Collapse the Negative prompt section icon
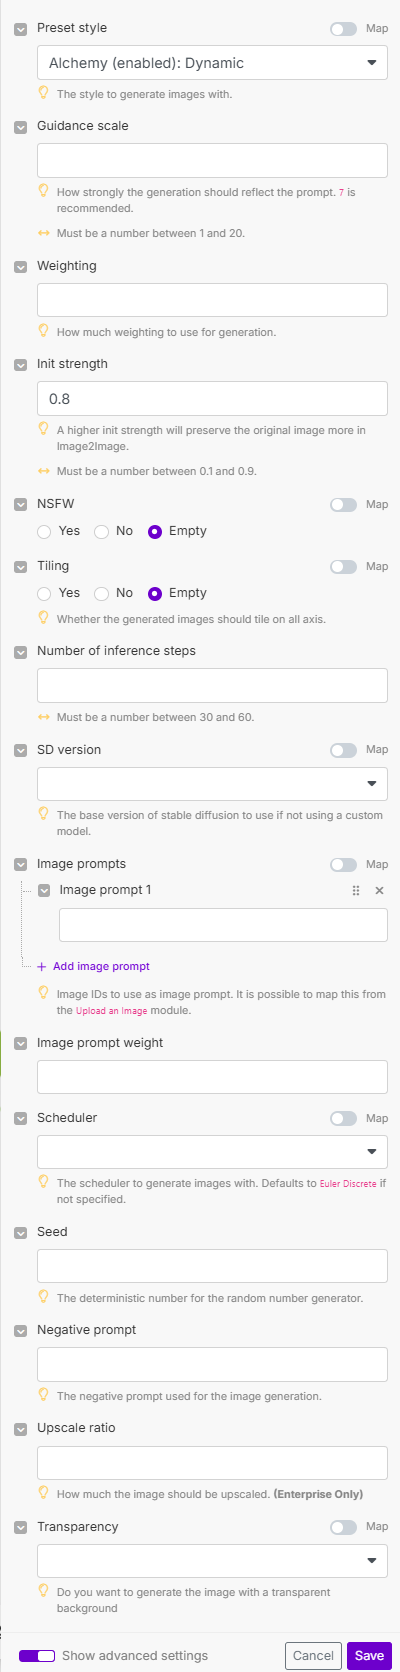 (x=21, y=1331)
